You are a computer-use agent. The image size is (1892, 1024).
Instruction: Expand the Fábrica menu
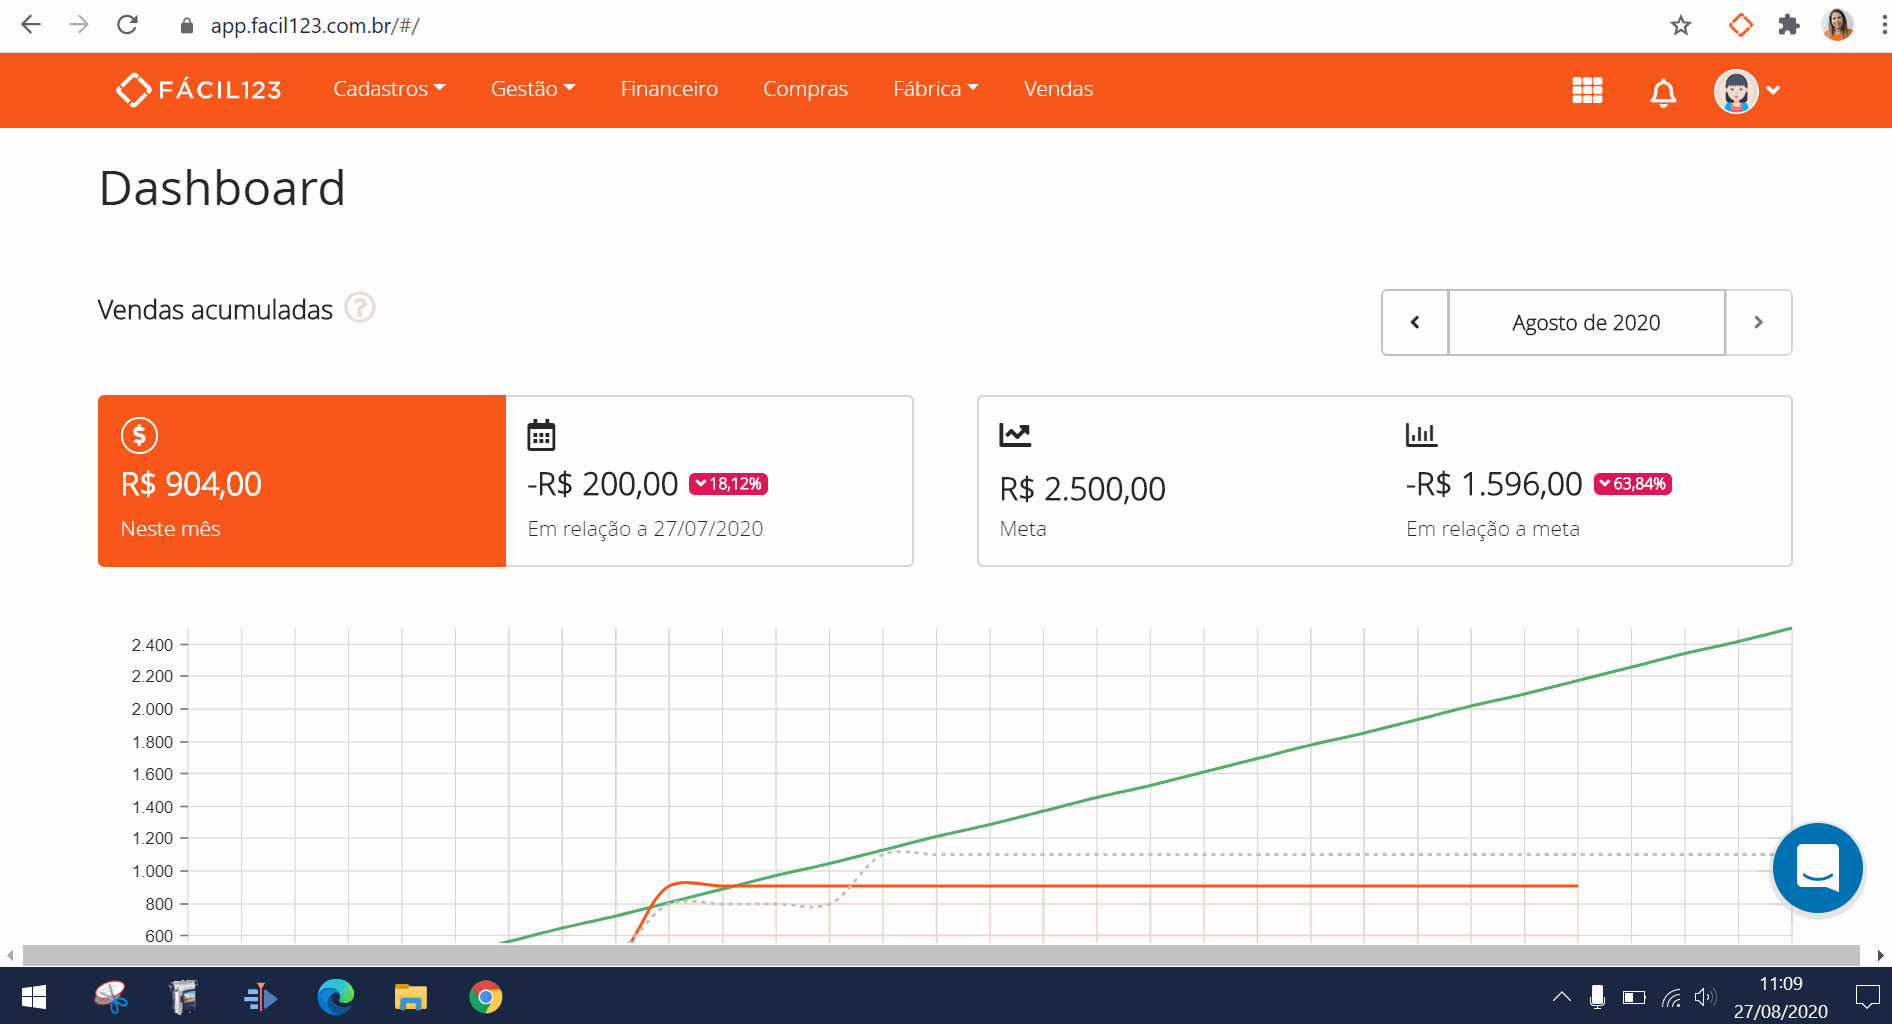tap(936, 89)
